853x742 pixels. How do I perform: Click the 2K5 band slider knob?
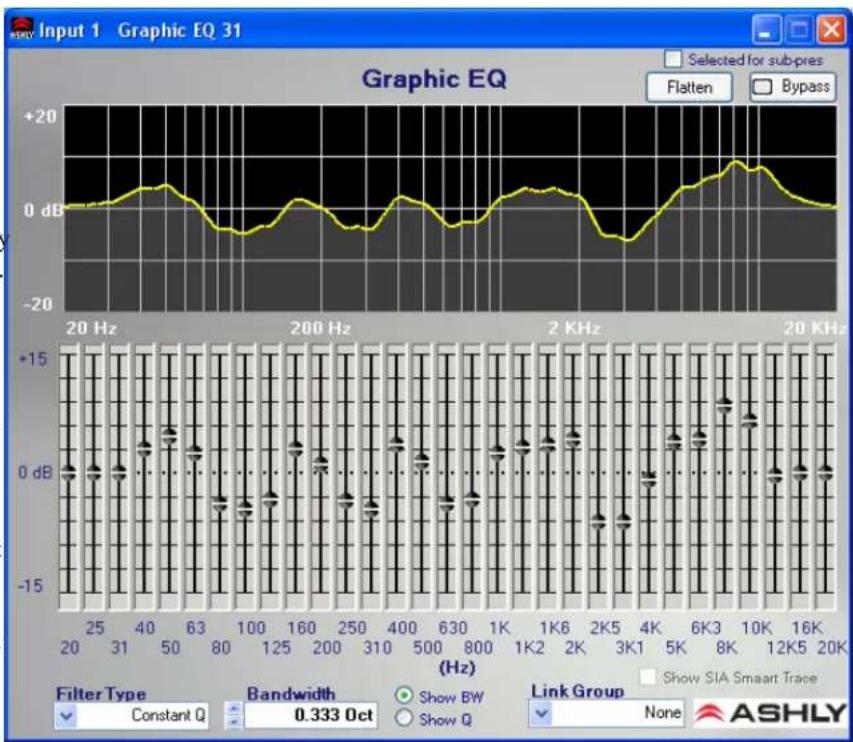coord(598,521)
